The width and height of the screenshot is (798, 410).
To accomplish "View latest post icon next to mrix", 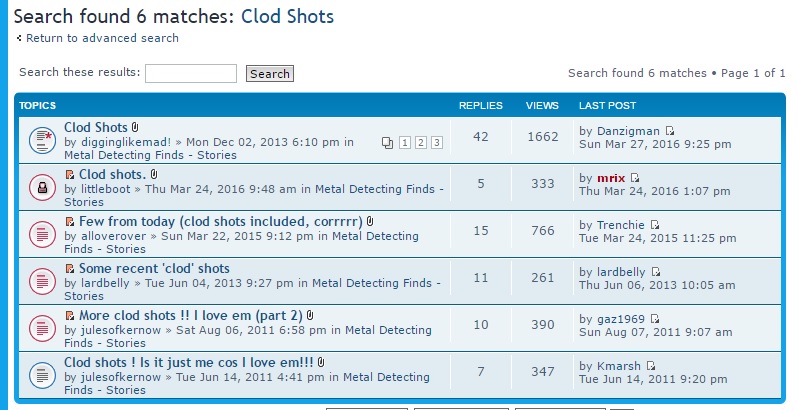I will pos(635,178).
